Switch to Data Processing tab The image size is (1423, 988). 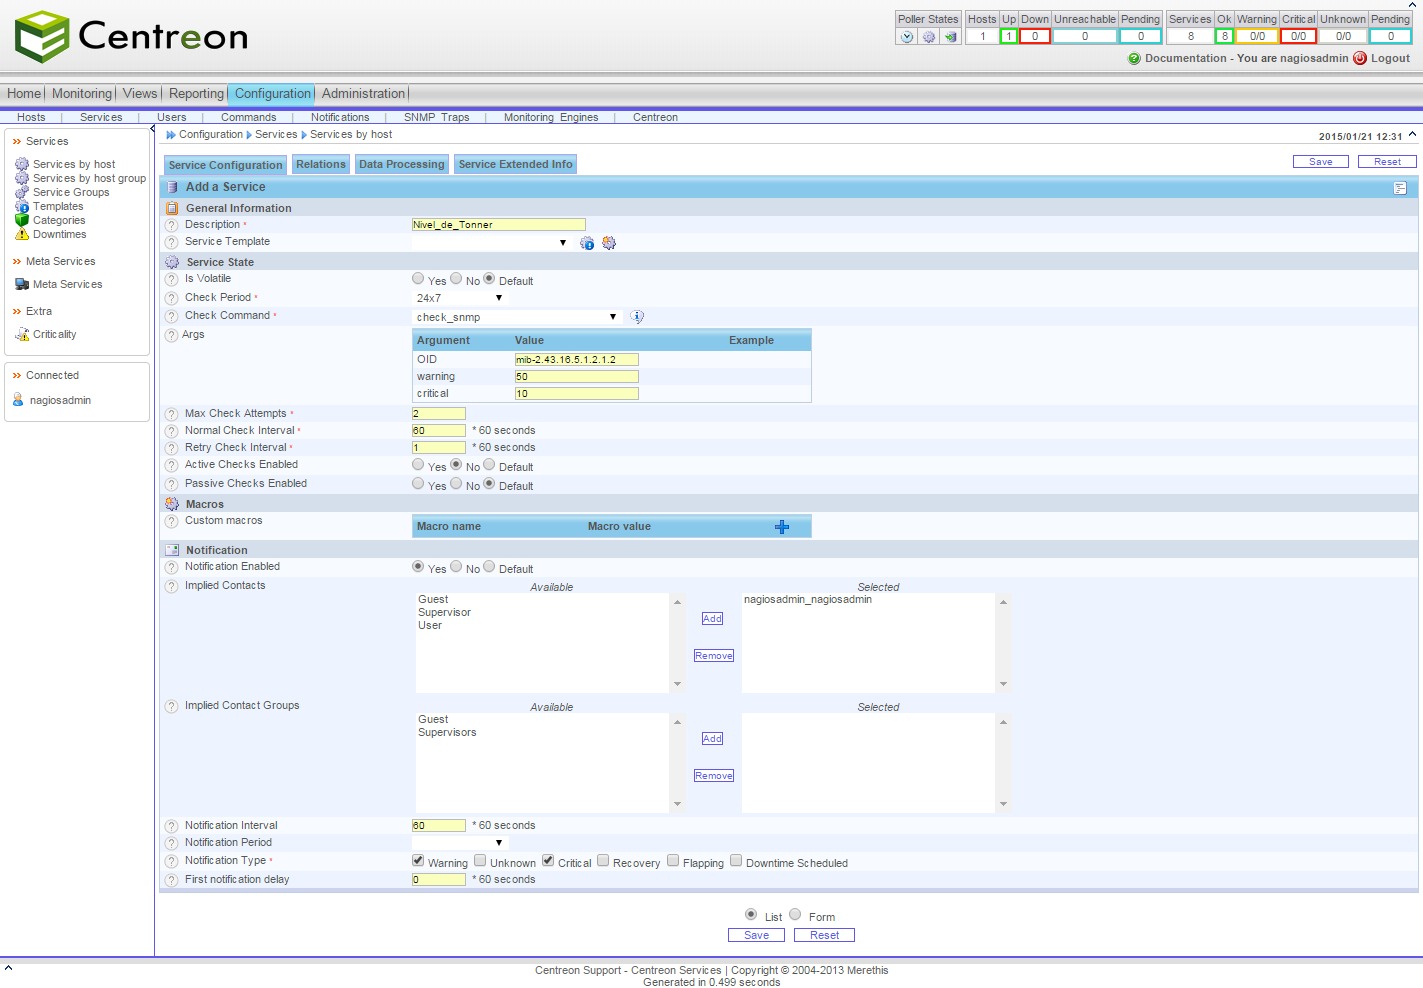402,165
